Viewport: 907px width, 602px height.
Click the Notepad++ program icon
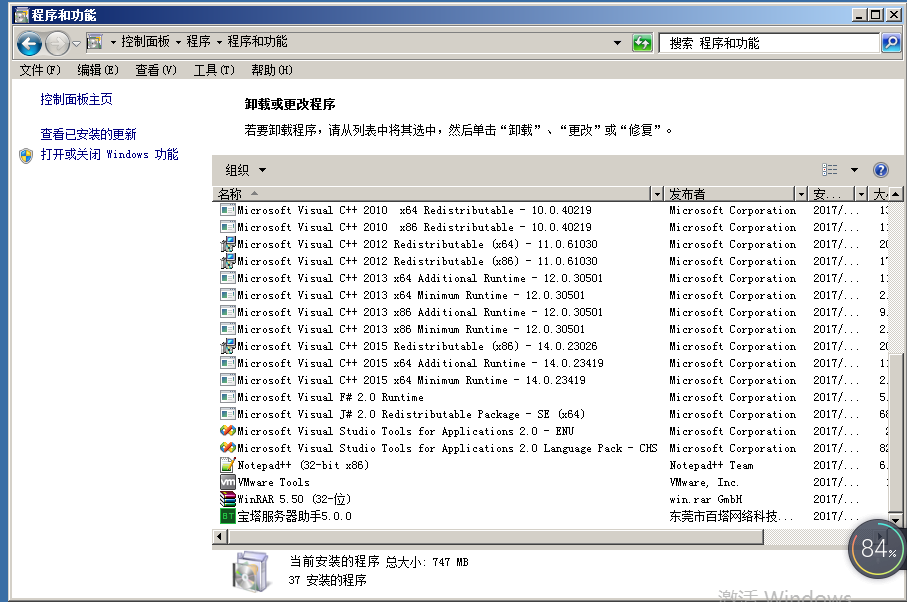click(228, 464)
